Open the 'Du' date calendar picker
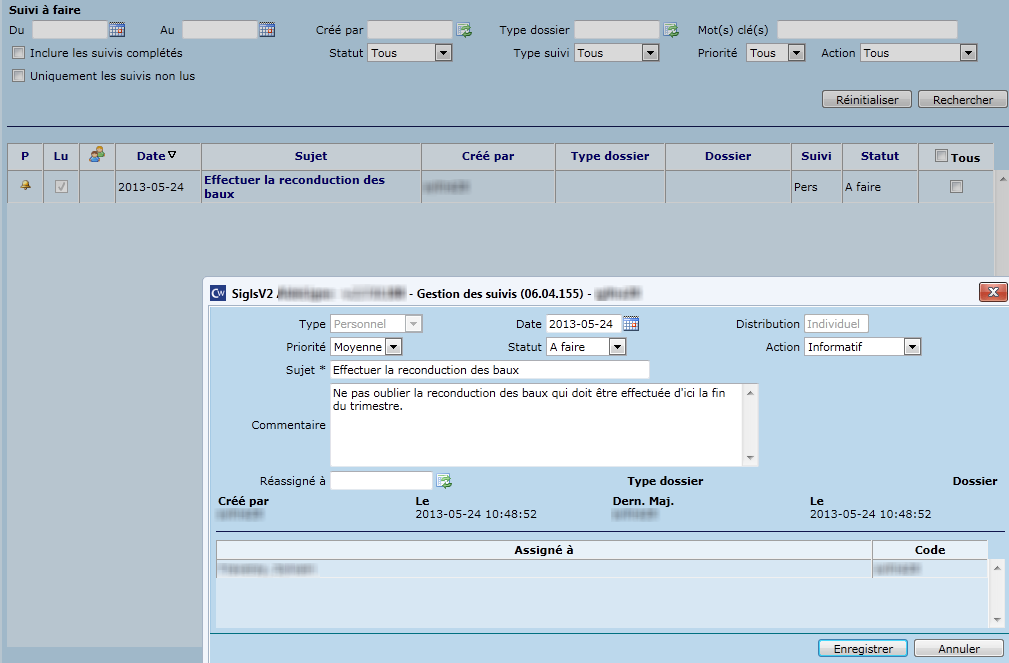 (117, 30)
